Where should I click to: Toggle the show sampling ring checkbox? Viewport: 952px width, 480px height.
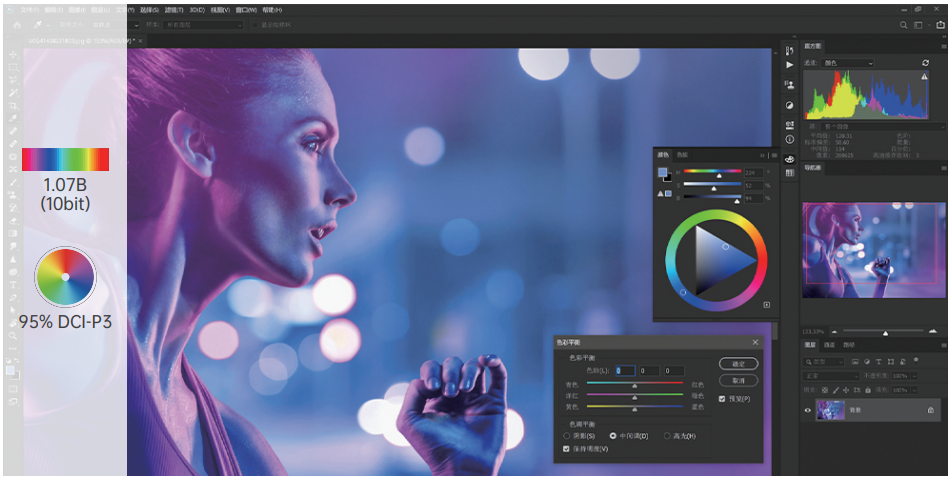point(255,25)
